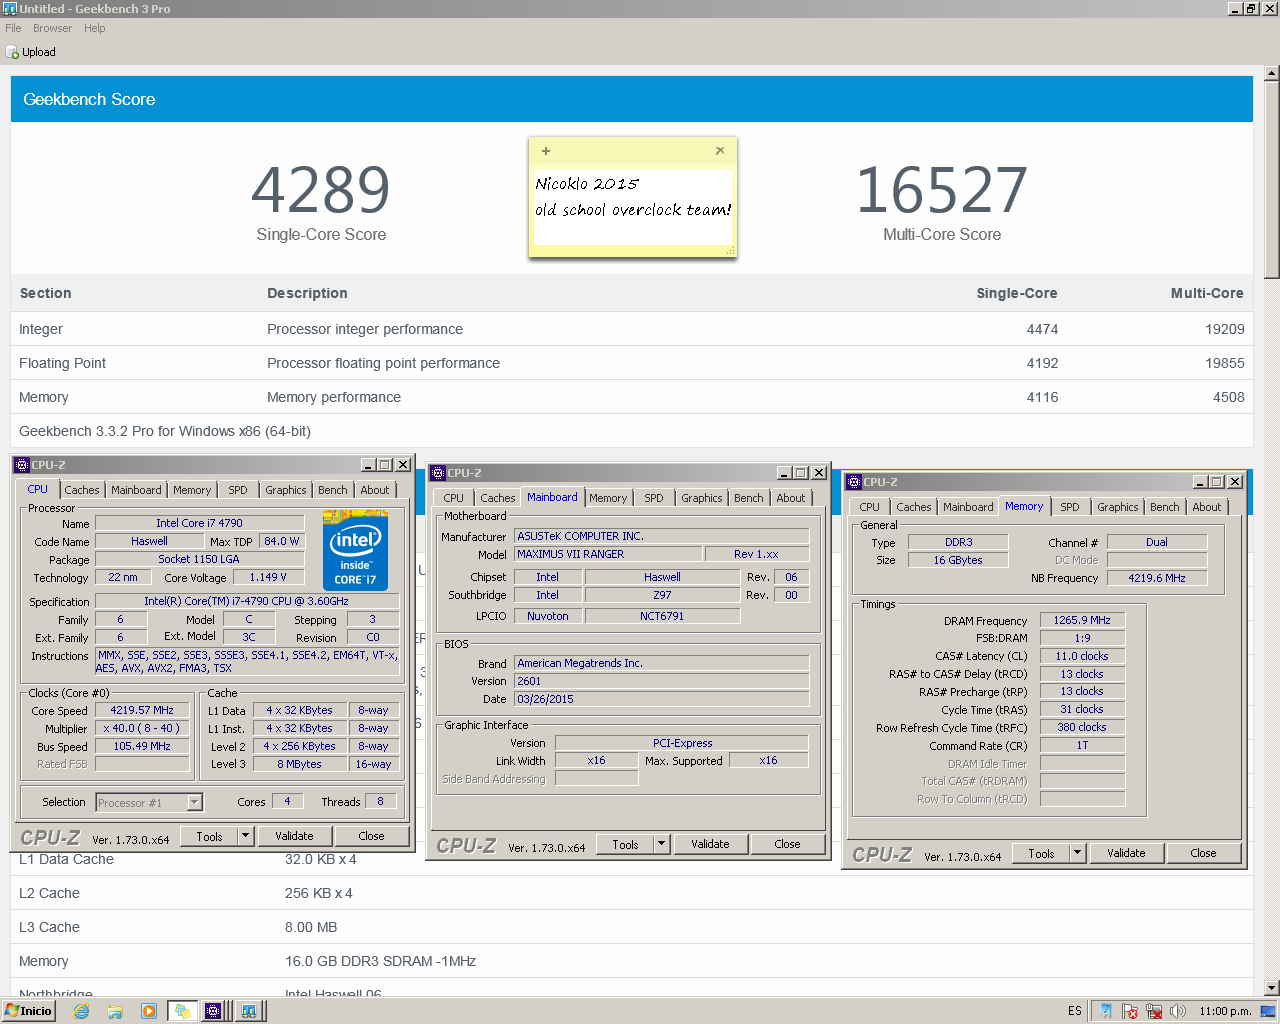Click the L2 Cache row in Geekbench
This screenshot has height=1024, width=1280.
[x=631, y=893]
